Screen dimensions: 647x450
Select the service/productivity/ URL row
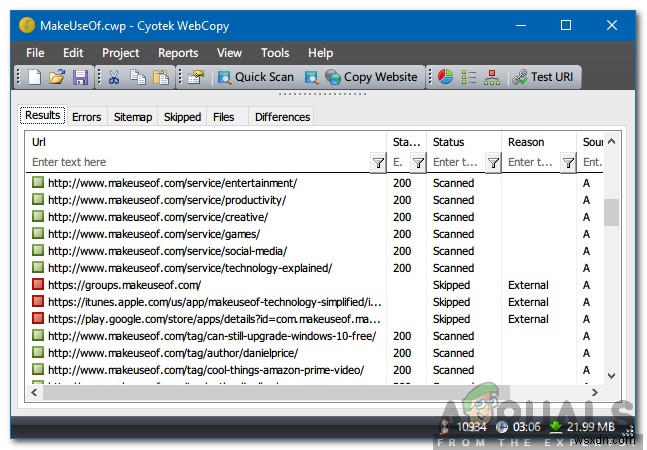(x=314, y=200)
